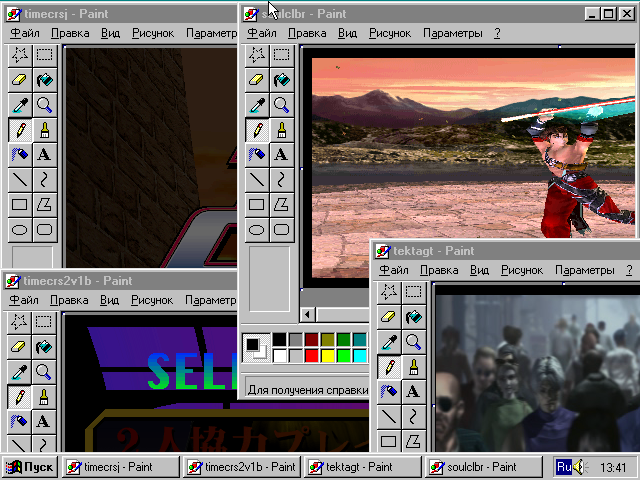This screenshot has width=640, height=480.
Task: Switch to timecrs2v1b - Paint taskbar button
Action: pyautogui.click(x=242, y=467)
